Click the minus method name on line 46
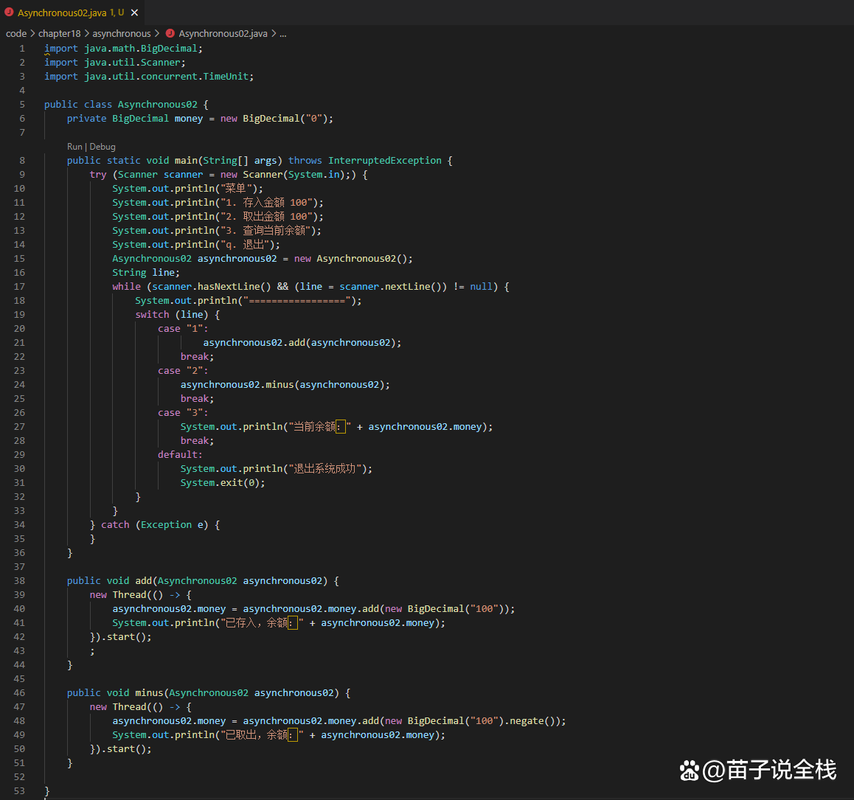 click(148, 692)
